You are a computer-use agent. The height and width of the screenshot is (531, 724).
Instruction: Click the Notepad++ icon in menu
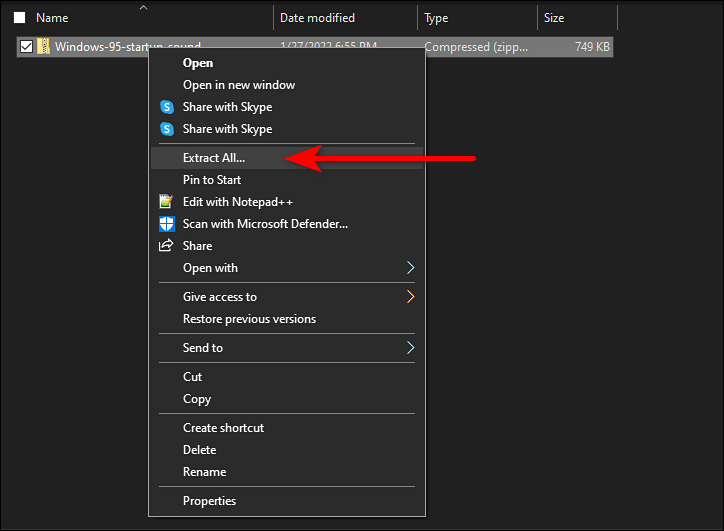tap(167, 202)
